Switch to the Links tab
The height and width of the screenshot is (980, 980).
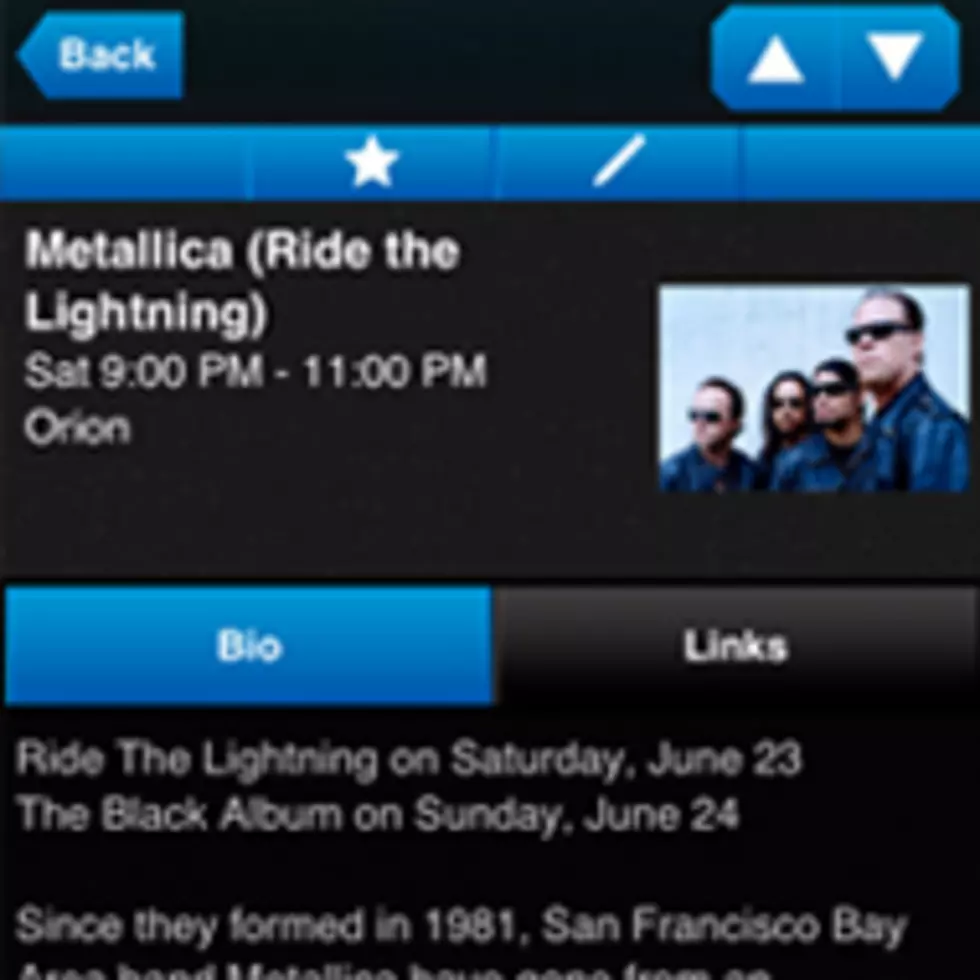click(735, 646)
